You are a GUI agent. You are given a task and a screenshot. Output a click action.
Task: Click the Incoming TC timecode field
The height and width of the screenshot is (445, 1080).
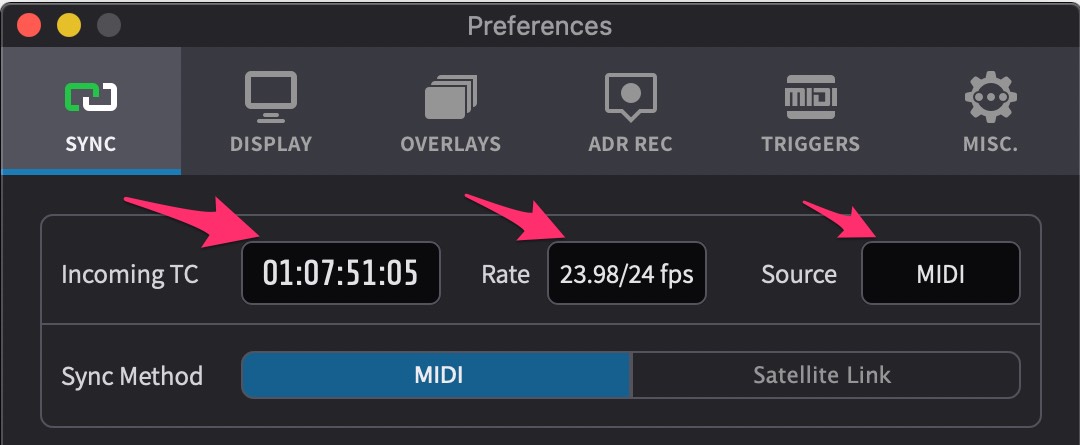(x=341, y=273)
